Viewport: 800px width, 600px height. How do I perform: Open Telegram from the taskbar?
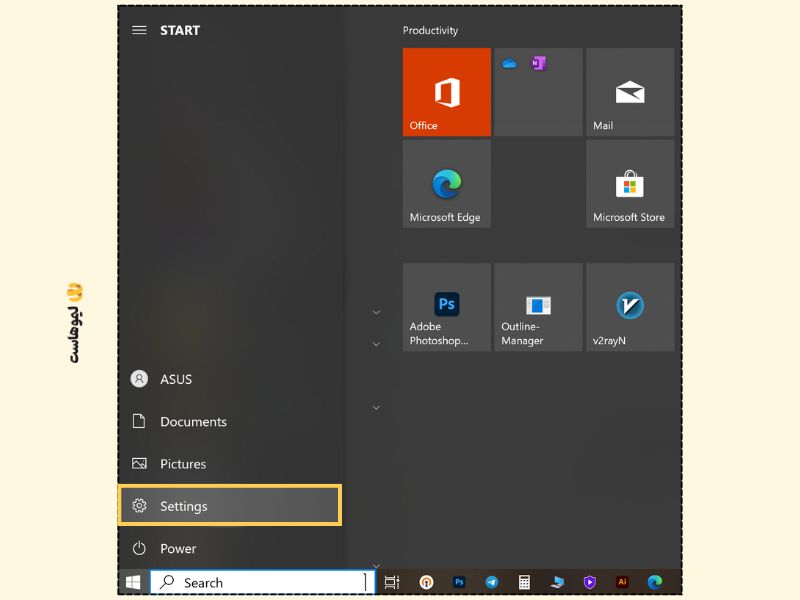[x=492, y=582]
